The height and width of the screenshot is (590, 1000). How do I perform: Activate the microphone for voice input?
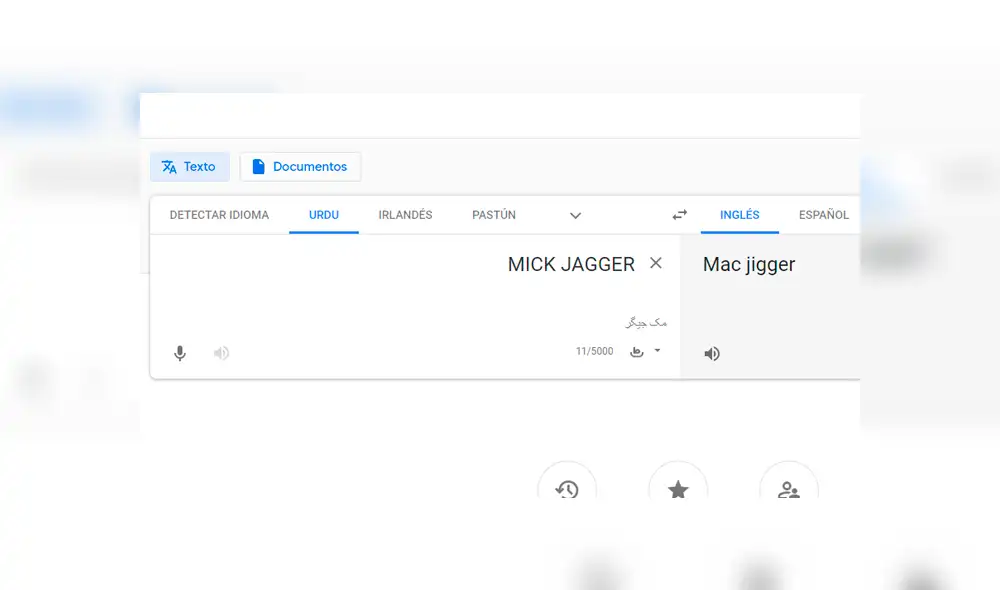pyautogui.click(x=180, y=353)
